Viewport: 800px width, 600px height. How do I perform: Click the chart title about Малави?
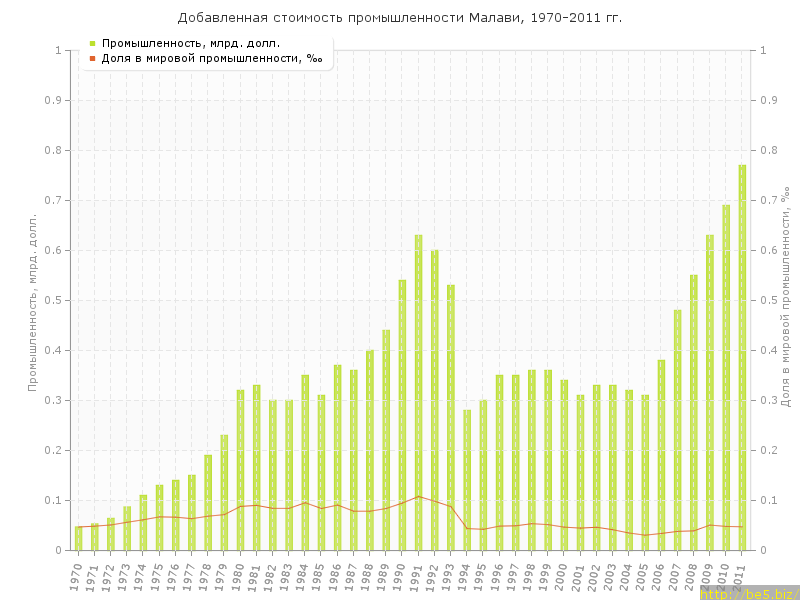(399, 18)
